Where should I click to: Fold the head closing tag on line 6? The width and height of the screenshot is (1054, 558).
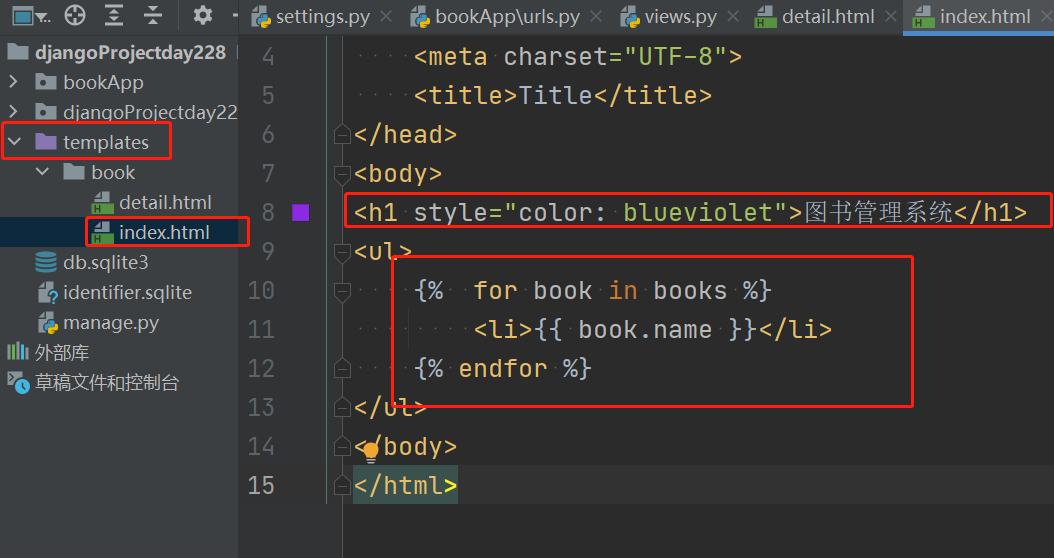click(x=342, y=134)
